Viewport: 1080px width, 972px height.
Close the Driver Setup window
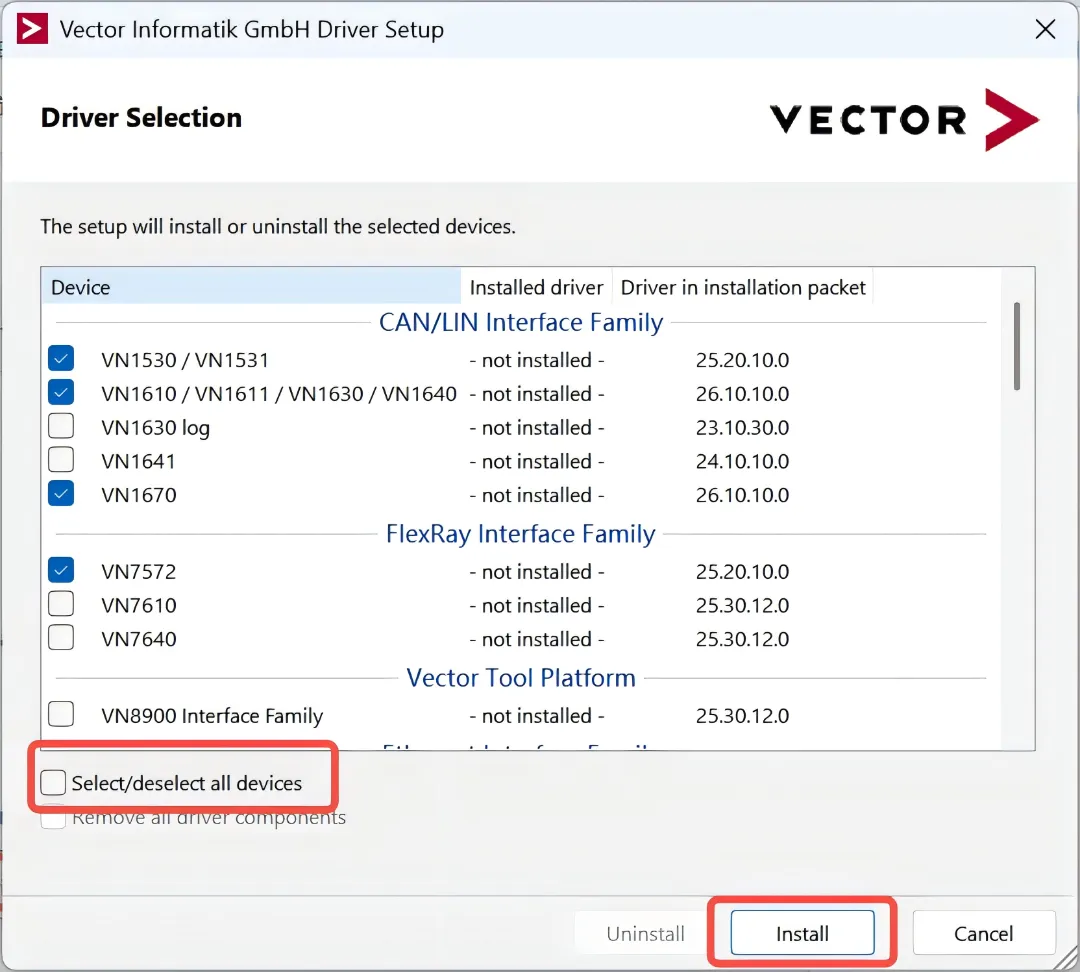click(x=1045, y=29)
